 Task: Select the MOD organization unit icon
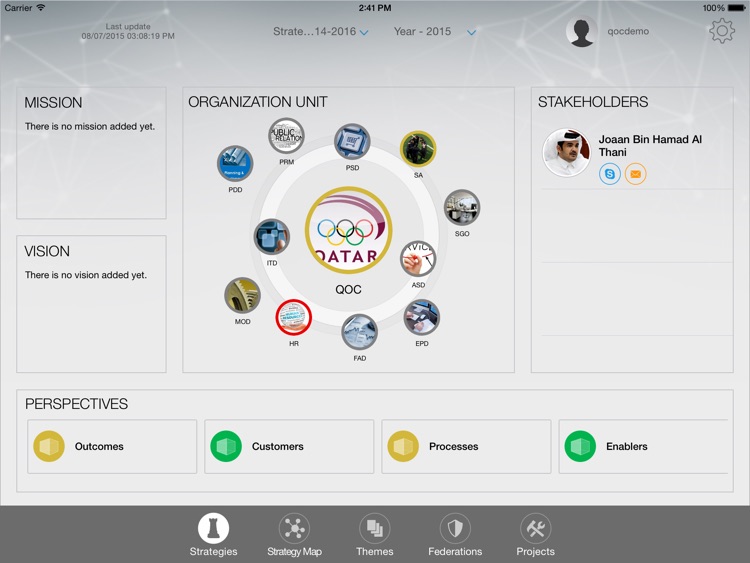[243, 296]
